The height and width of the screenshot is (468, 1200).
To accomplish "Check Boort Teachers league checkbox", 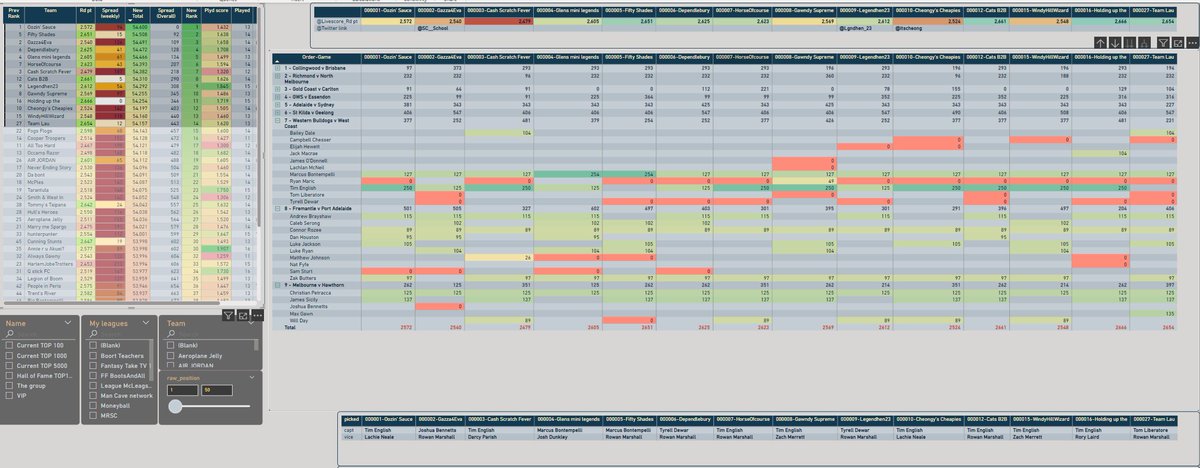I will 93,355.
